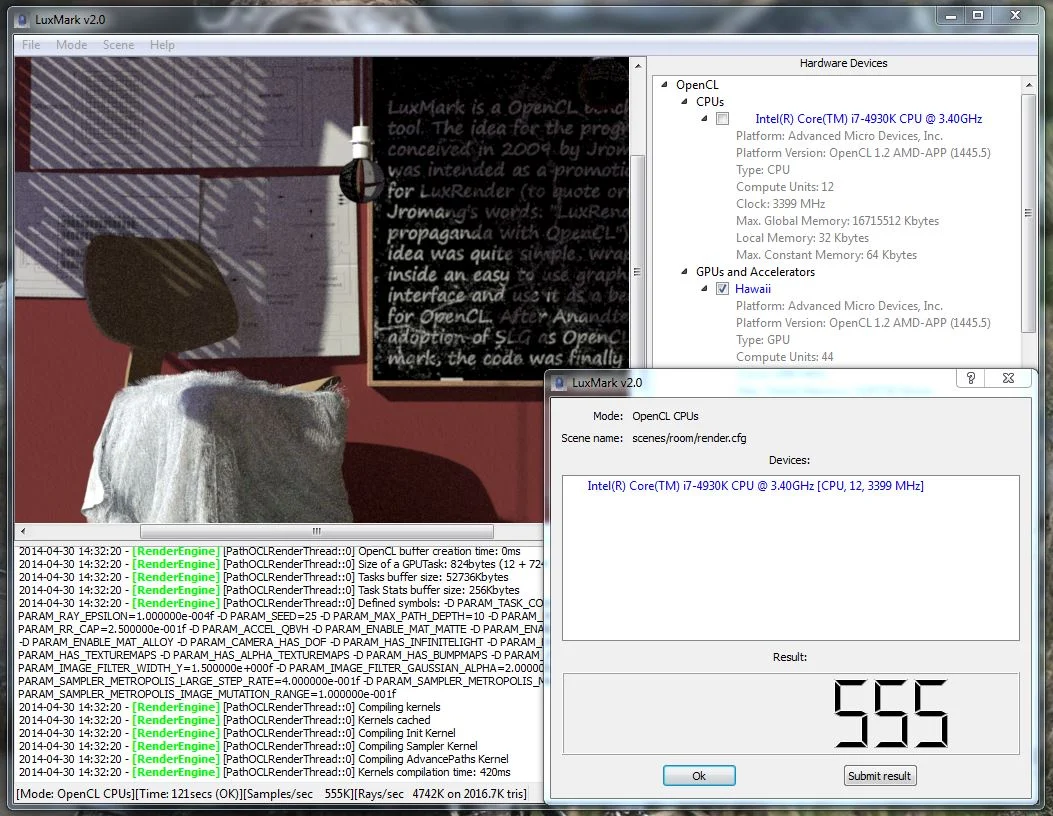
Task: Click the 'Compute Units: 44' line
Action: click(x=784, y=357)
